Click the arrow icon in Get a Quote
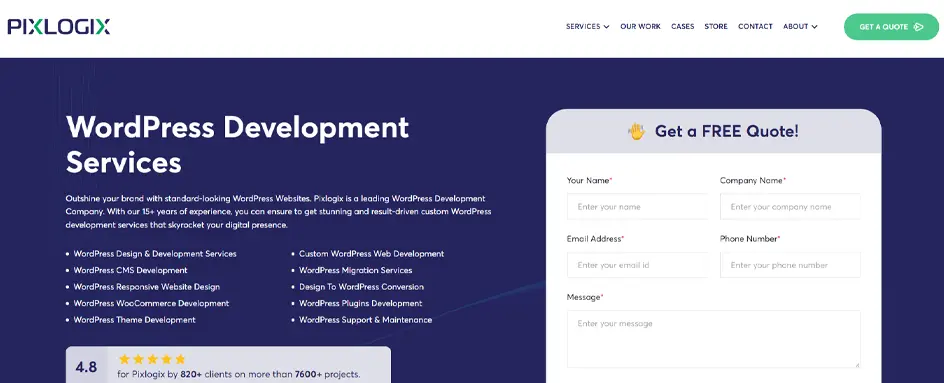Screen dimensions: 944x383 pyautogui.click(x=919, y=27)
